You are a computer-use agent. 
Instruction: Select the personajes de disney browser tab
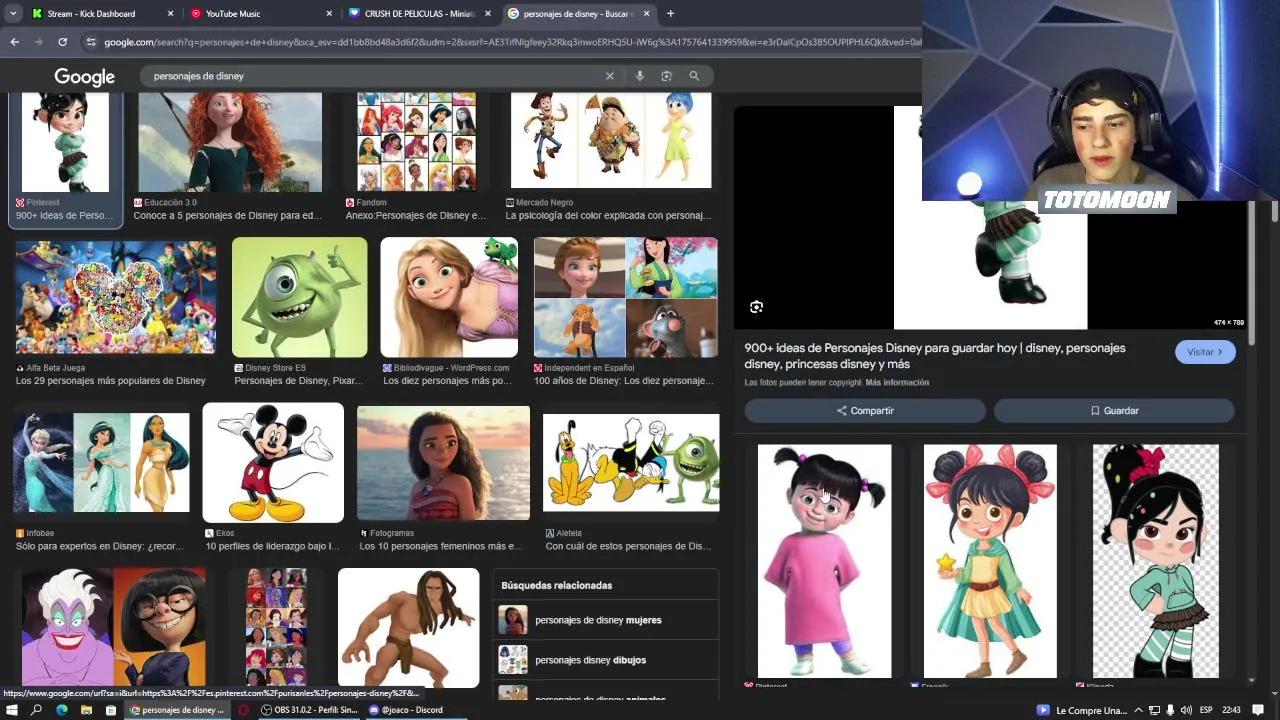point(579,14)
